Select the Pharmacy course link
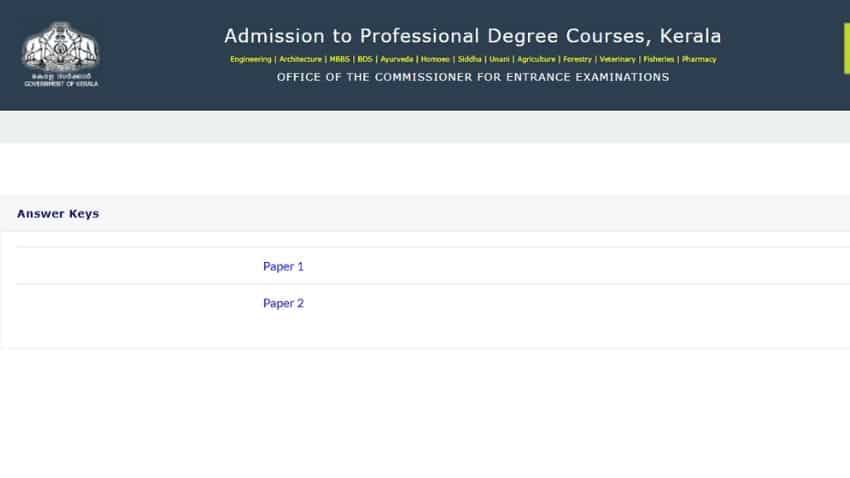The height and width of the screenshot is (478, 850). click(699, 59)
